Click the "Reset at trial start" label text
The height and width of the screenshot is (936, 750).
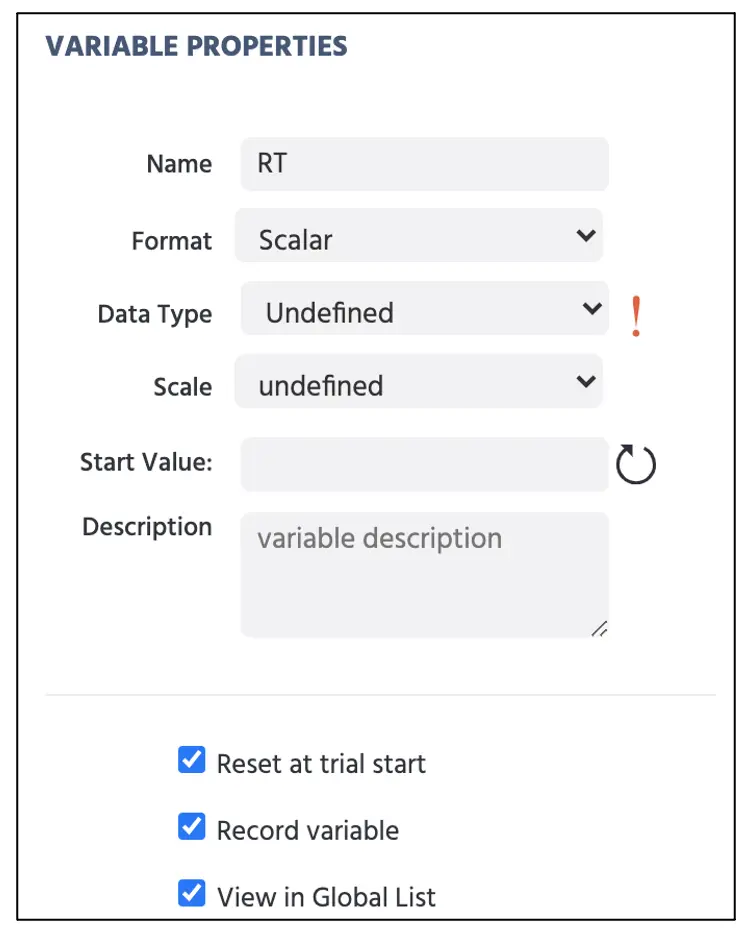321,763
